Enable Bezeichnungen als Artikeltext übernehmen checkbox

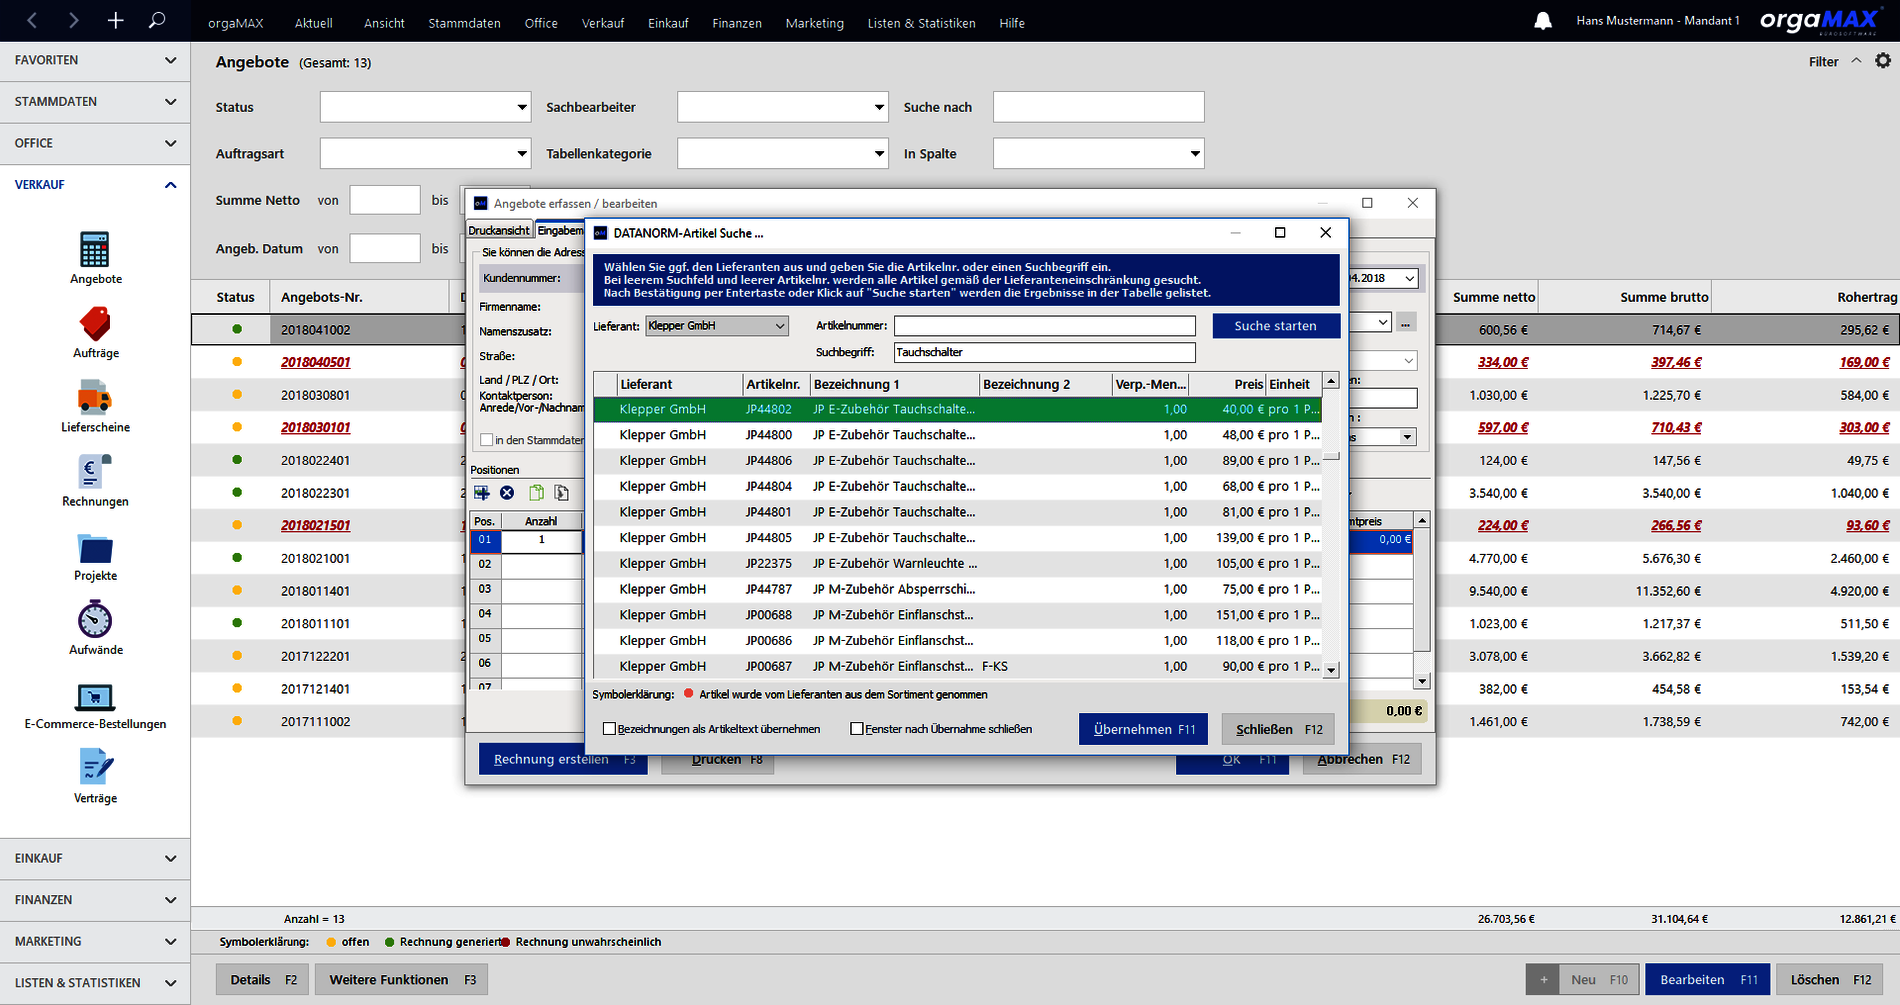(x=609, y=729)
